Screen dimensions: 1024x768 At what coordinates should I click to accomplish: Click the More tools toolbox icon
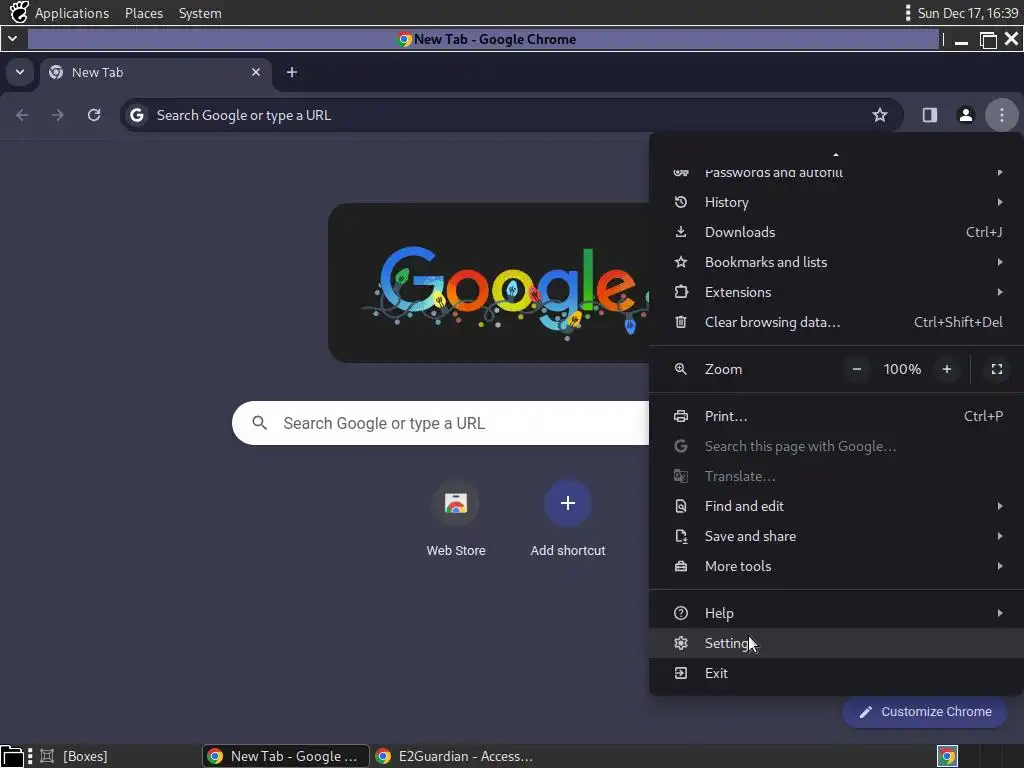pyautogui.click(x=680, y=566)
